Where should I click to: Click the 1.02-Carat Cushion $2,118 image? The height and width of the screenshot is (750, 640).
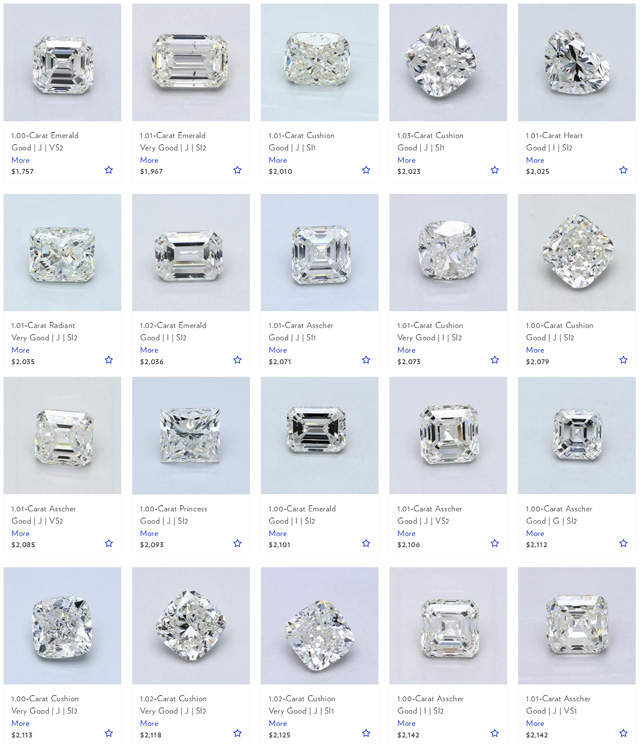191,626
